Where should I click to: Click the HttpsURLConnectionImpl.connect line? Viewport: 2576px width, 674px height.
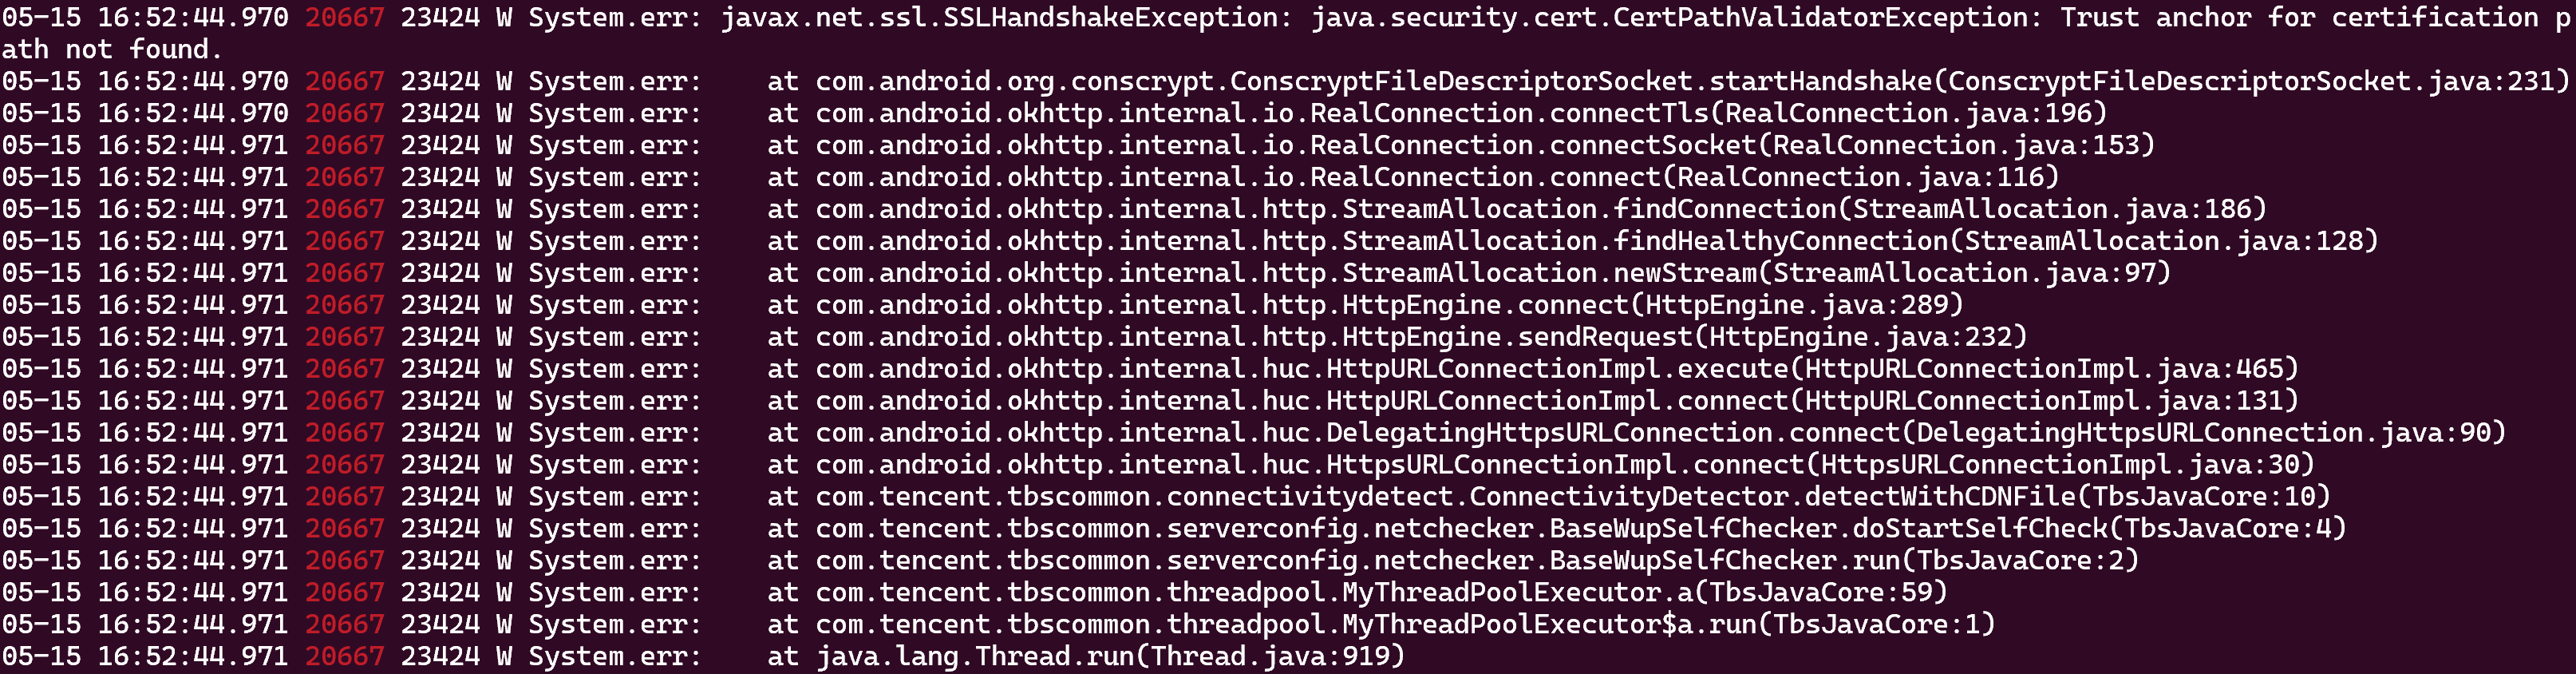(x=1158, y=465)
